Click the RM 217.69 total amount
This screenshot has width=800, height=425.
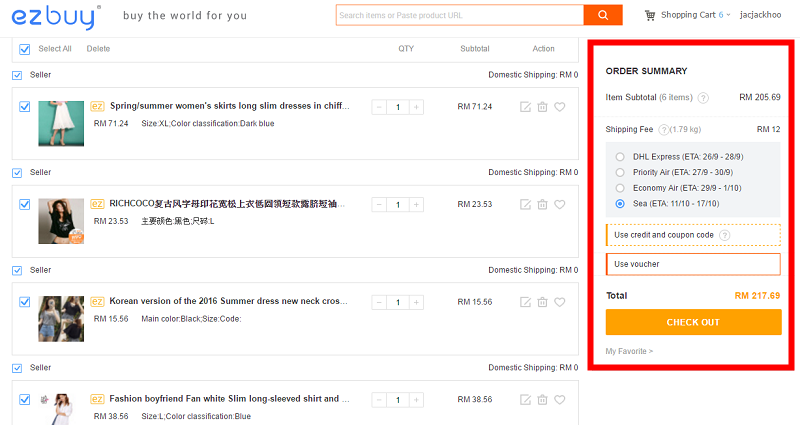tap(757, 296)
